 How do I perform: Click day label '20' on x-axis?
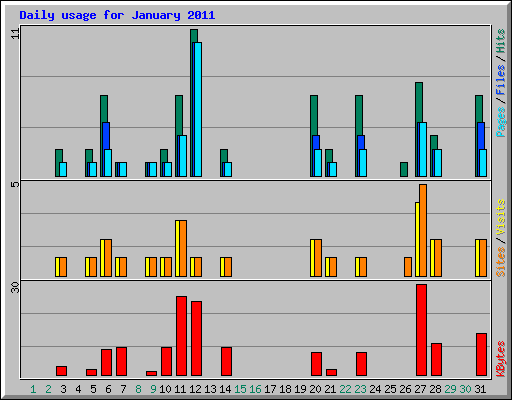point(315,389)
